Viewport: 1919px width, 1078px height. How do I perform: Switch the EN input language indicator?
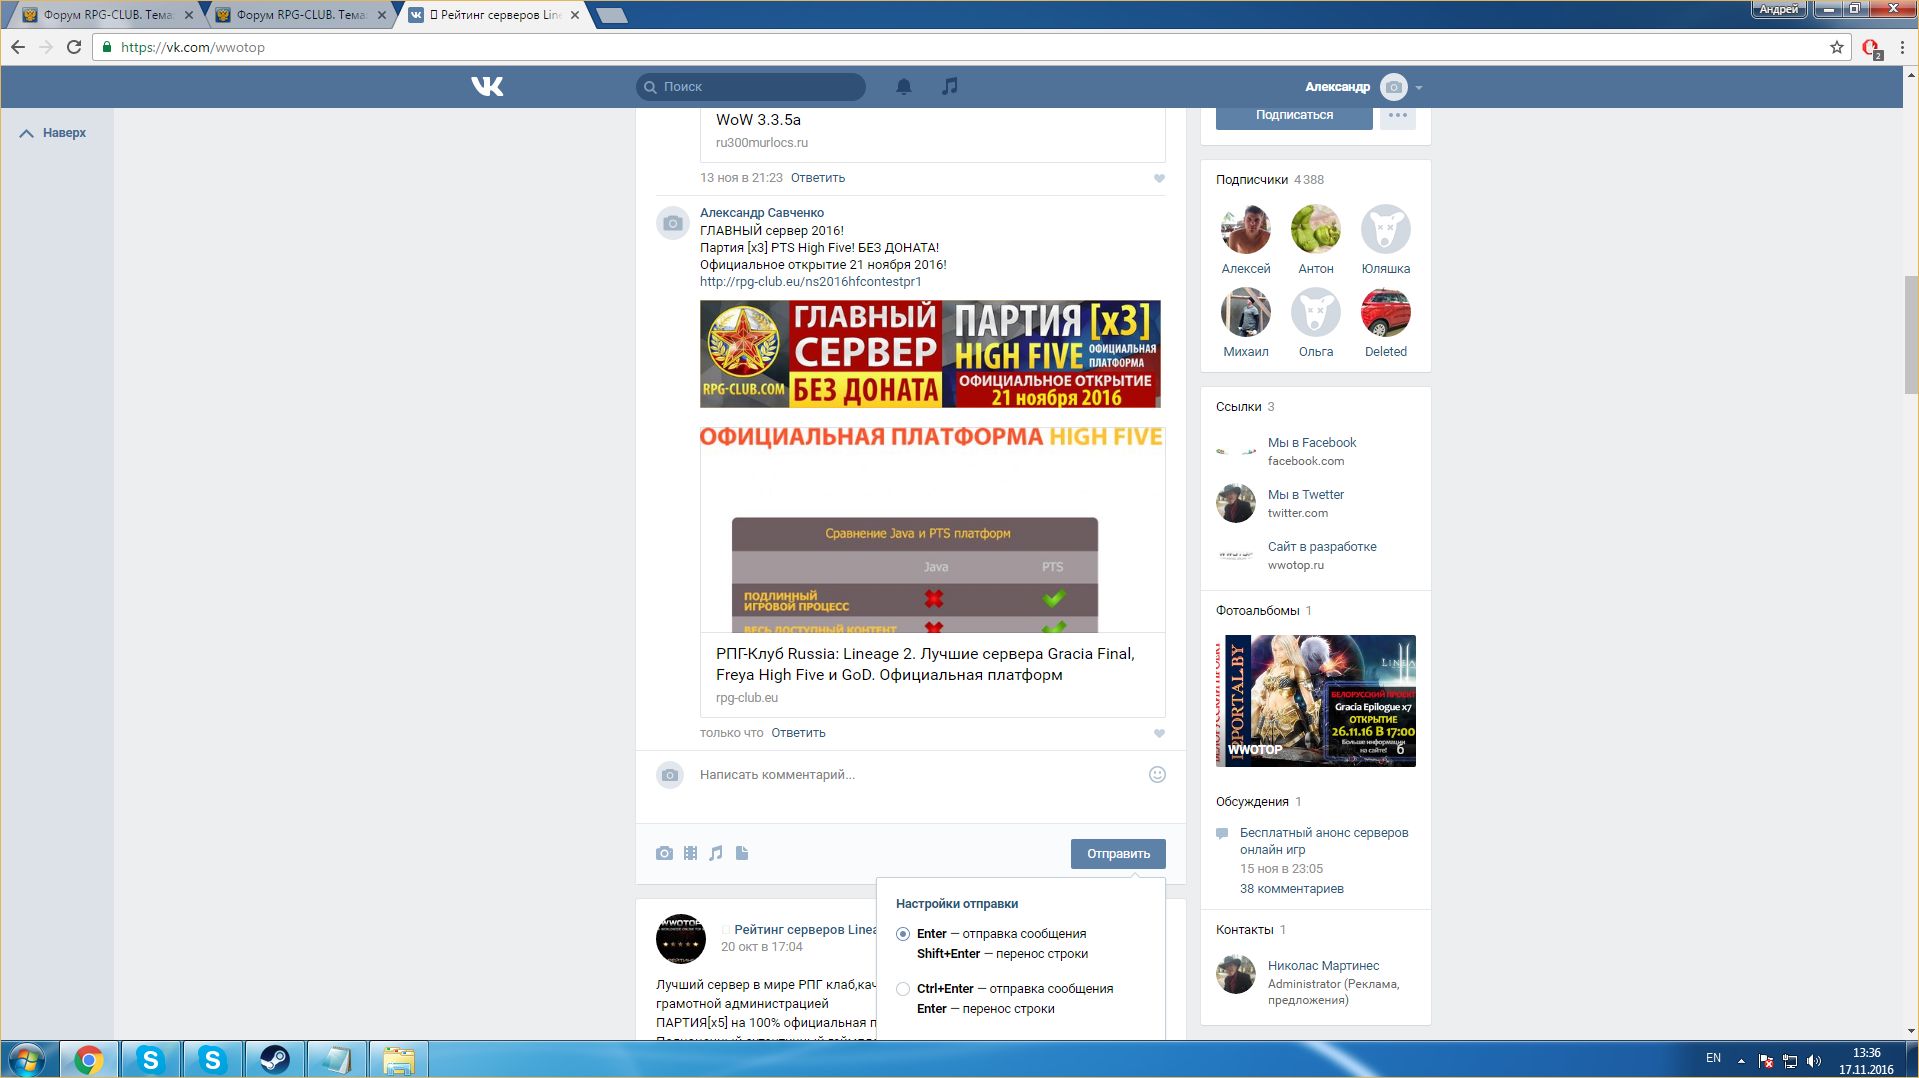click(x=1713, y=1058)
